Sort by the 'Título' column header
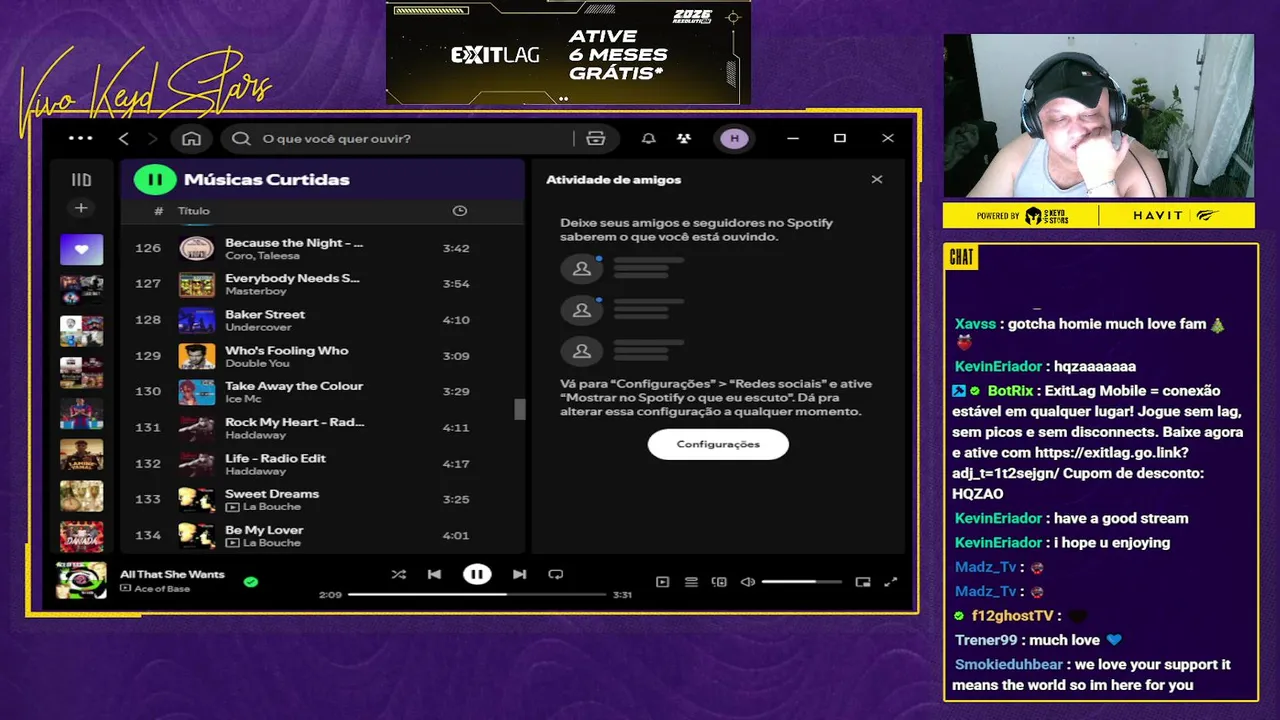 click(194, 211)
